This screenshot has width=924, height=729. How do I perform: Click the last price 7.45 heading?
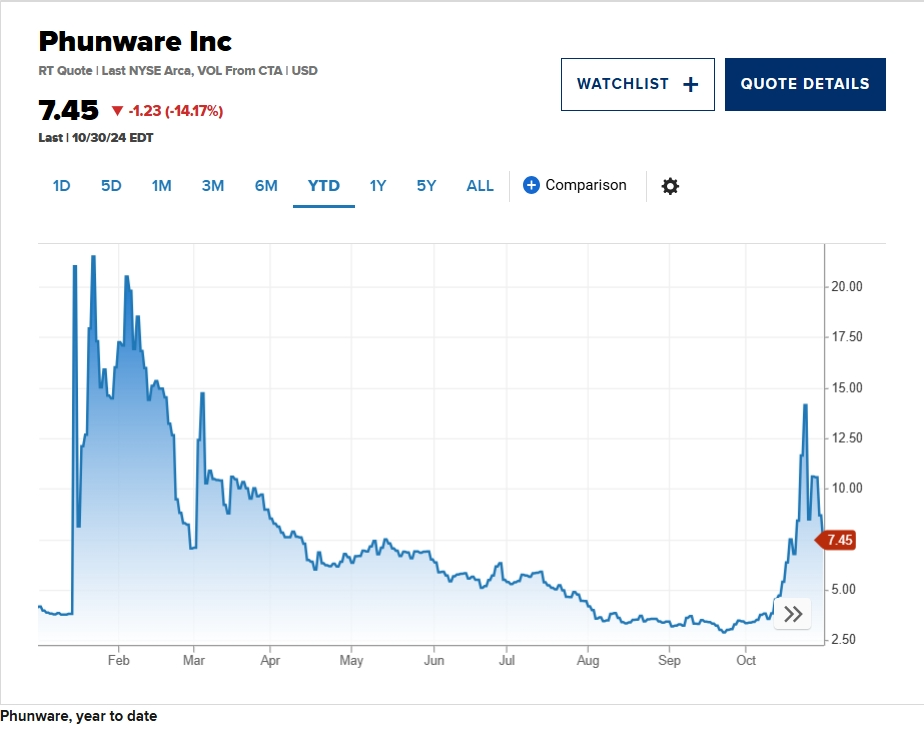click(x=68, y=110)
